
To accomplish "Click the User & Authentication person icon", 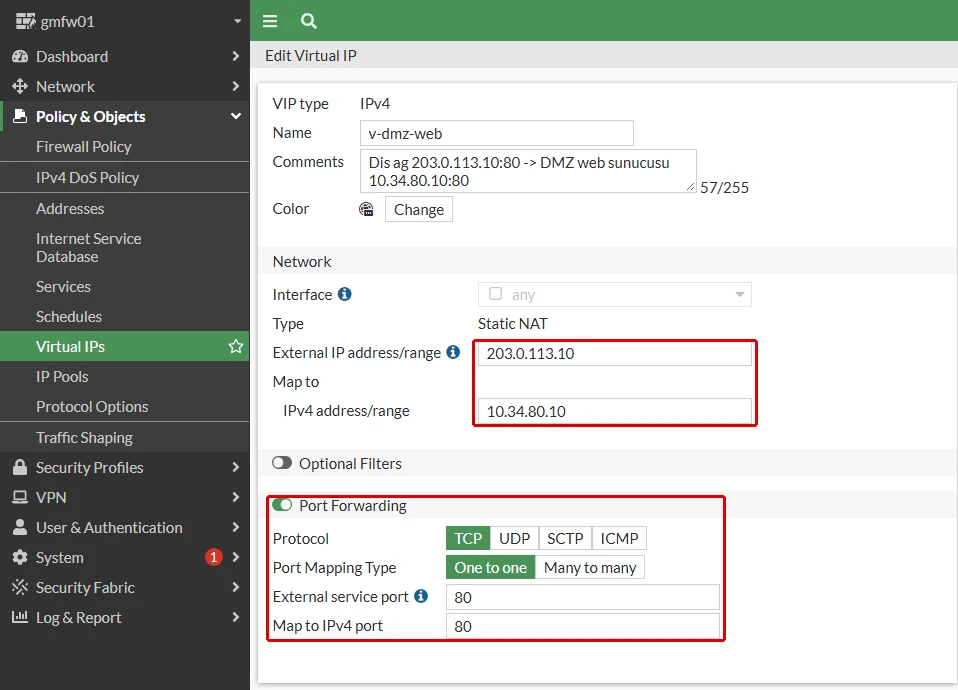I will 20,527.
